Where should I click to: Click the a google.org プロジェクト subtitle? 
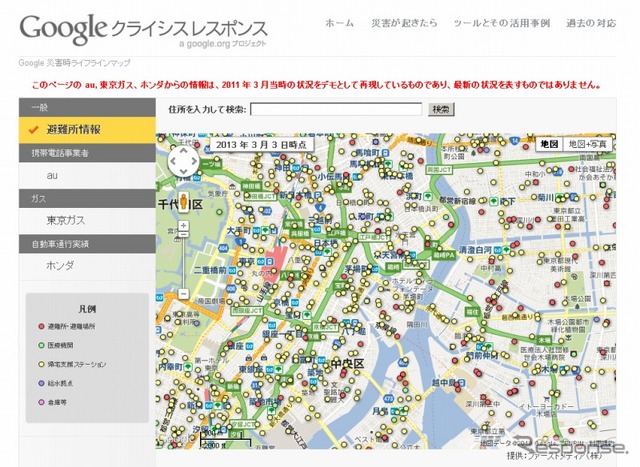tap(222, 44)
